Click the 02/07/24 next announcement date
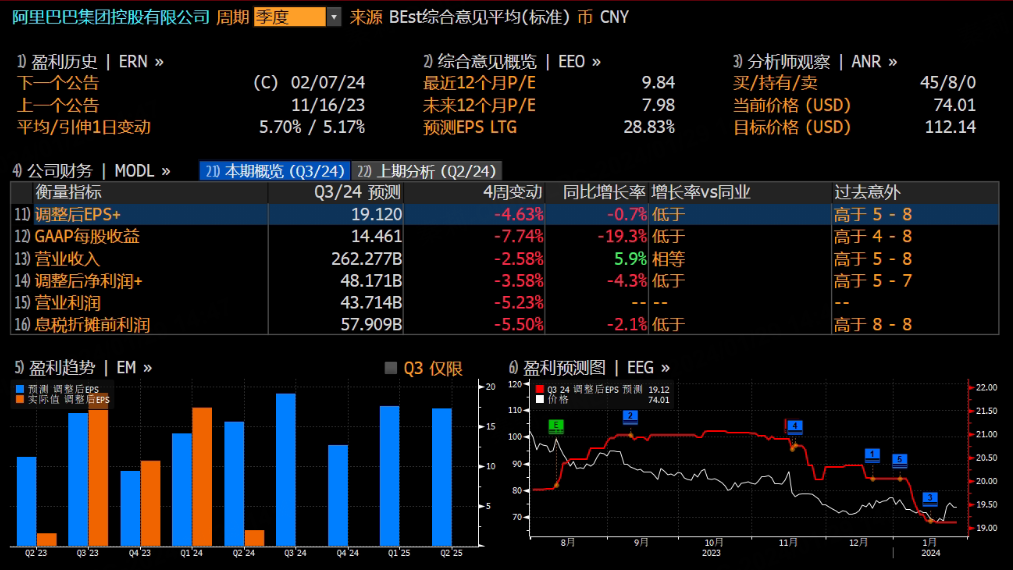The height and width of the screenshot is (570, 1013). 328,83
